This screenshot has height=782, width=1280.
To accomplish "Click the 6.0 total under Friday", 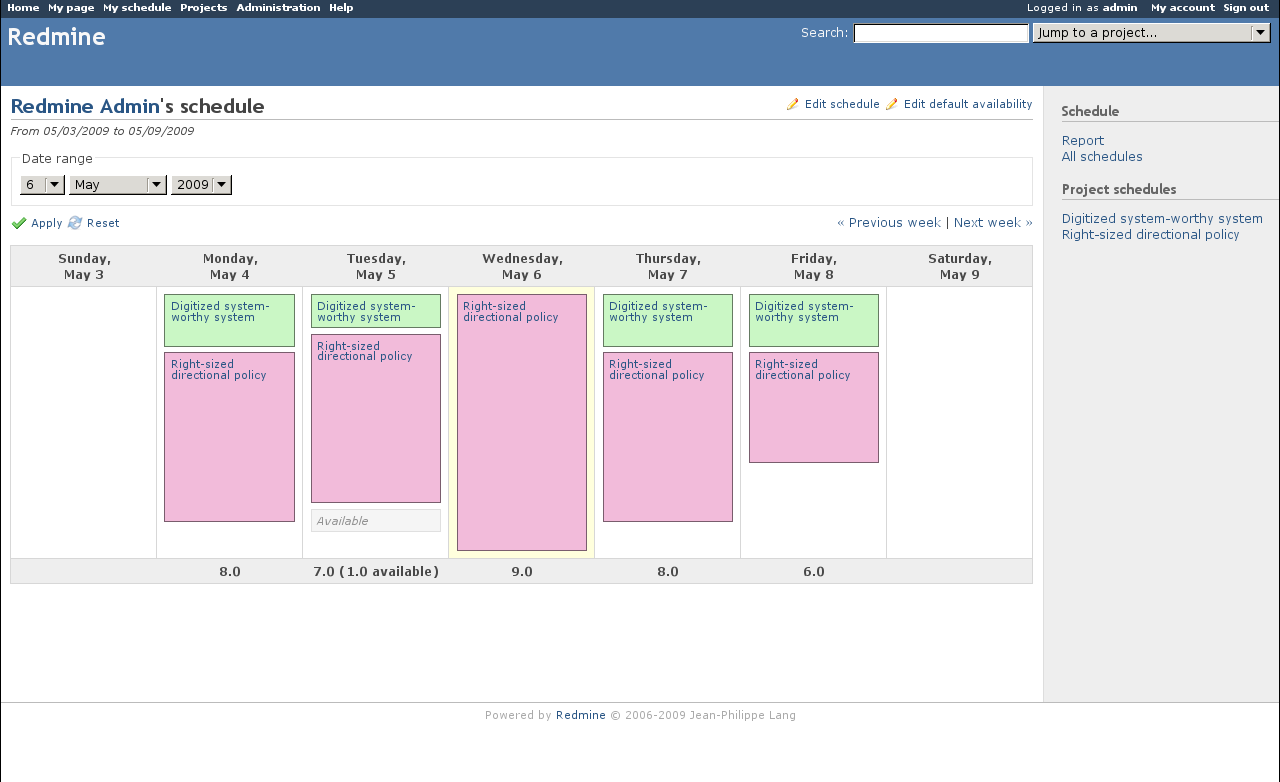I will (814, 572).
